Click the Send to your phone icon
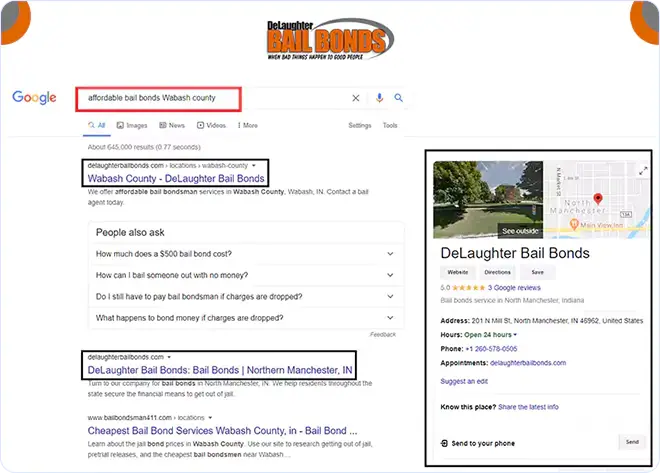Image resolution: width=660 pixels, height=473 pixels. click(444, 442)
